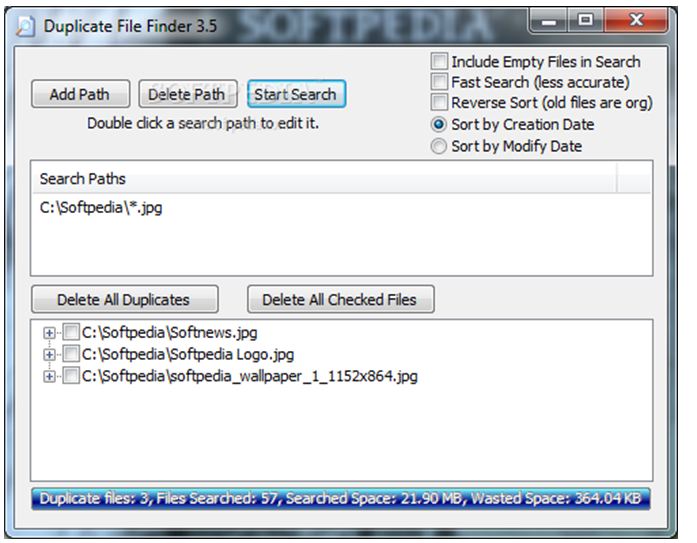Screen dimensions: 697x543
Task: Expand softpedia_wallpaper_1_1152x864.jpg node
Action: pos(49,377)
